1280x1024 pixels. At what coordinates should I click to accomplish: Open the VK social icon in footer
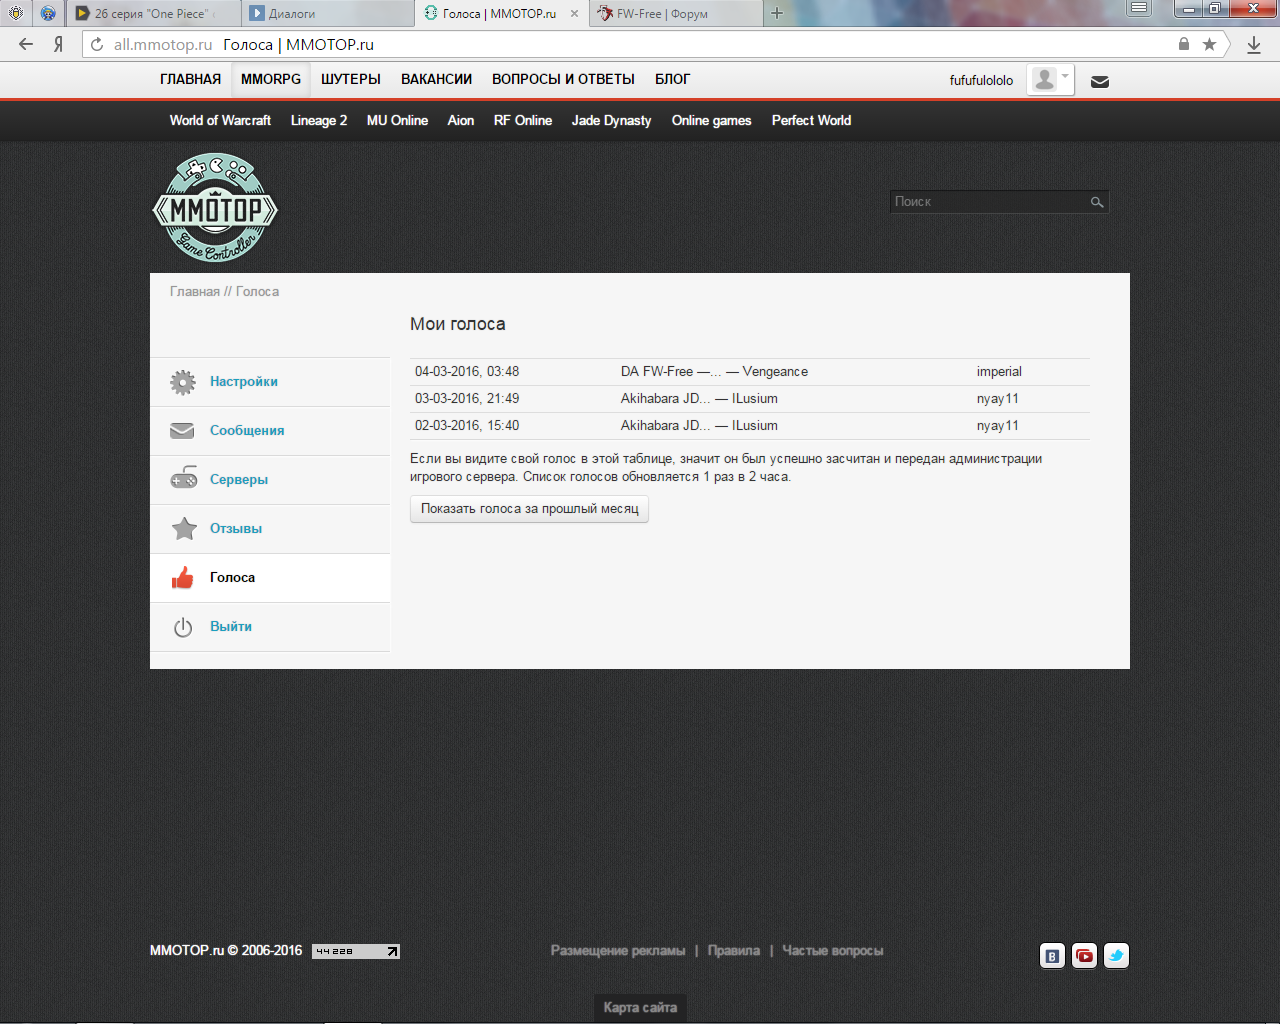coord(1052,956)
